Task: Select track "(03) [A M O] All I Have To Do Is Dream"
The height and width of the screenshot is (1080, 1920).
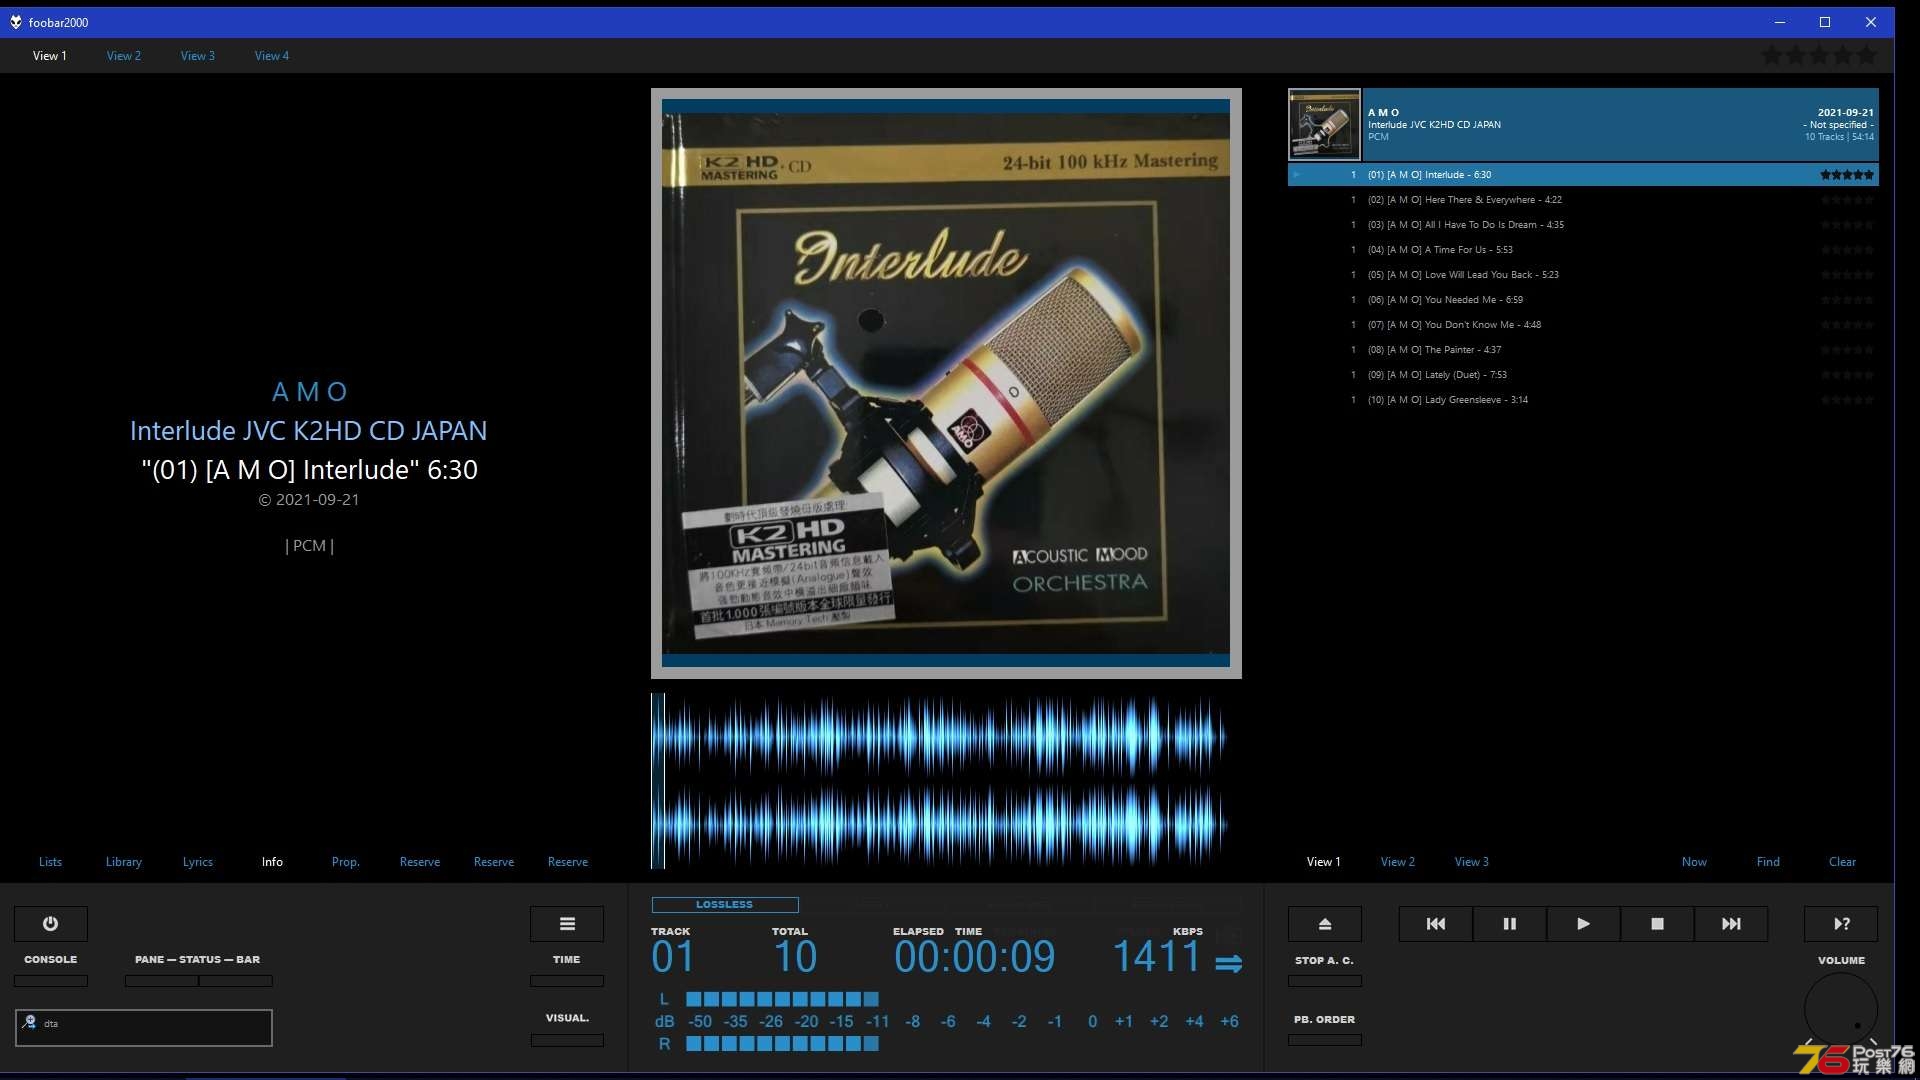Action: (1583, 225)
